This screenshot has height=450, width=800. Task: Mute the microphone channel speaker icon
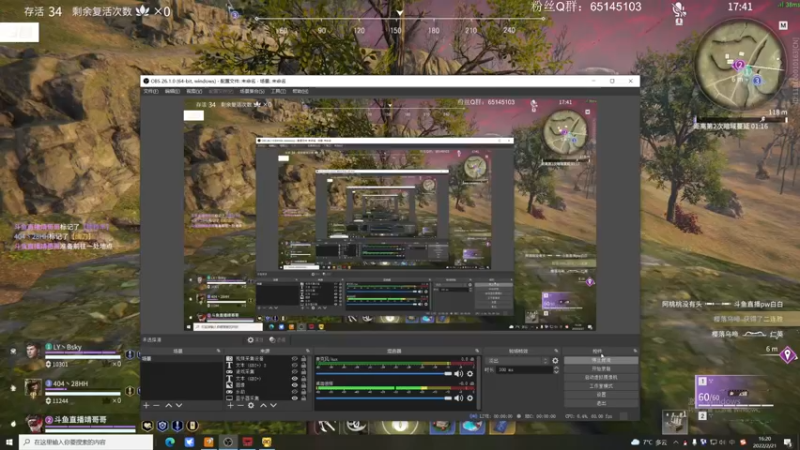click(x=459, y=374)
